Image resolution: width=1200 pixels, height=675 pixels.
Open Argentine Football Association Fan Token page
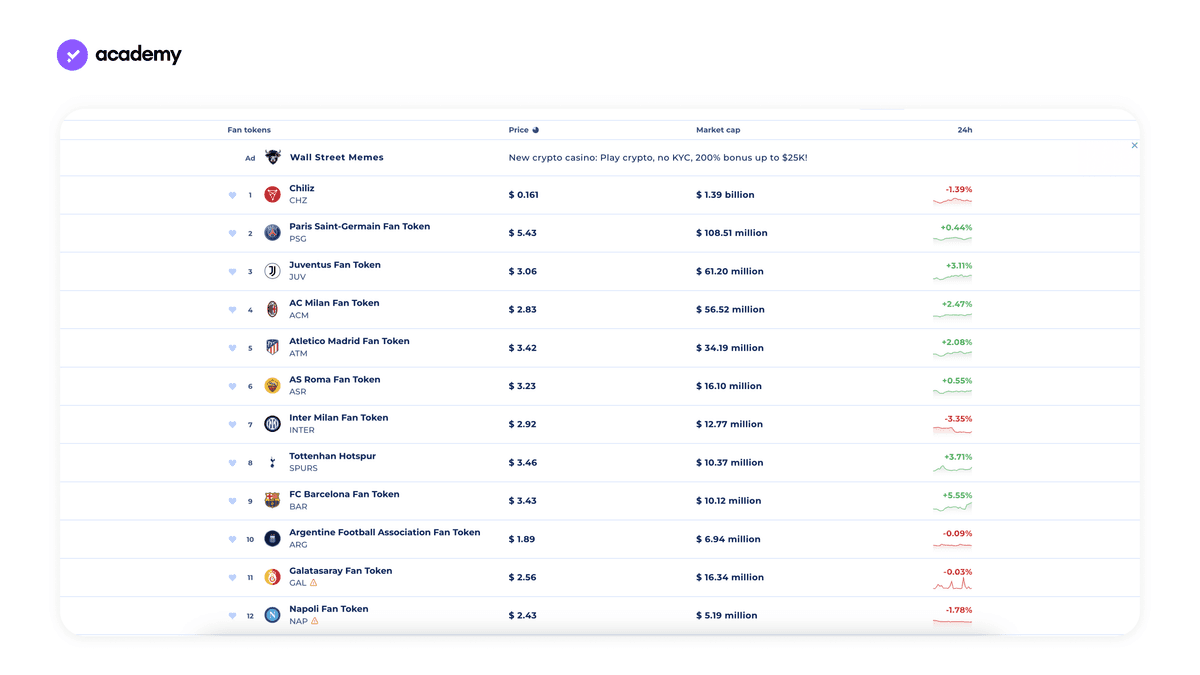385,532
